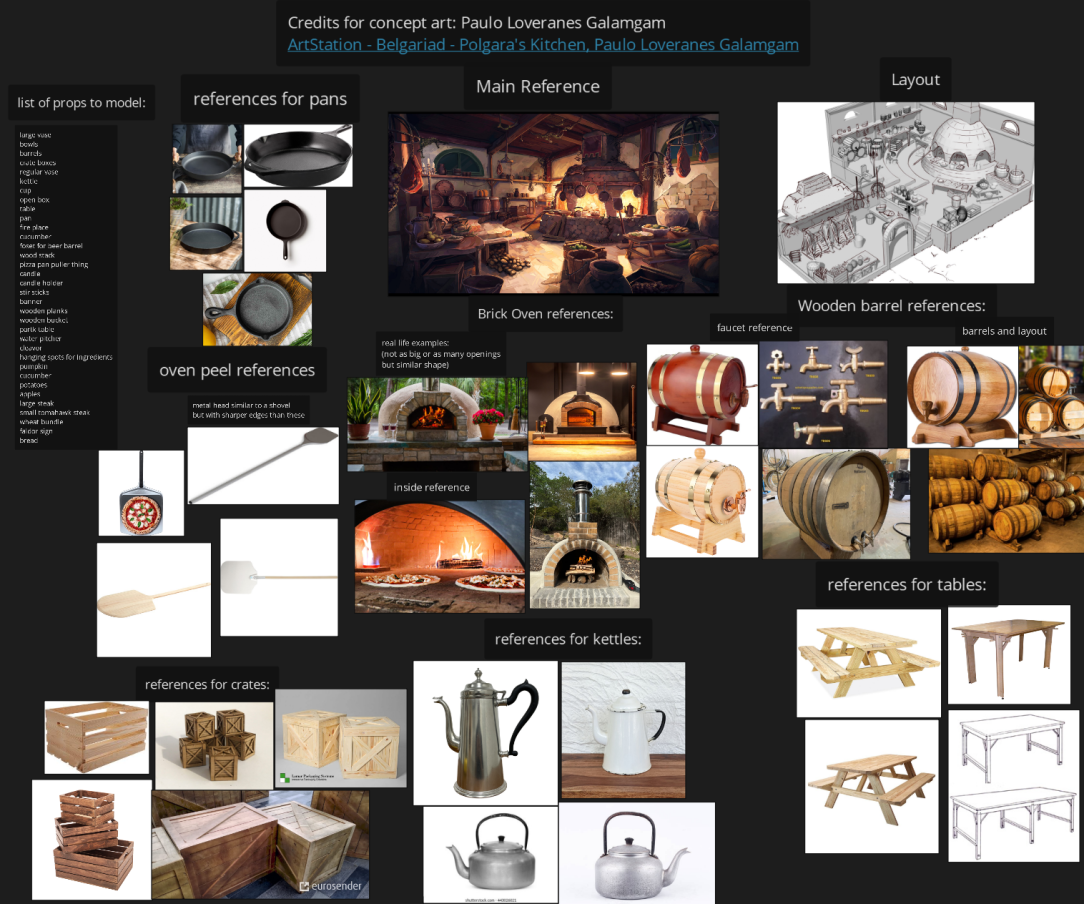Select the 'references for tables:' heading
1084x904 pixels.
pyautogui.click(x=907, y=585)
